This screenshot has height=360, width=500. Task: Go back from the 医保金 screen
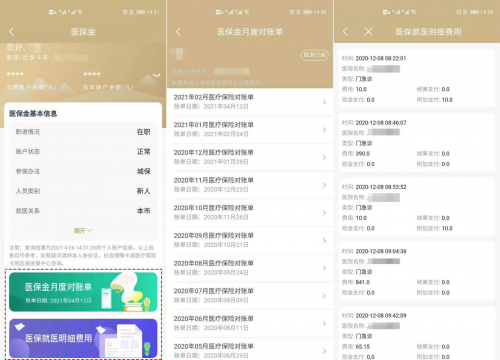(x=12, y=32)
